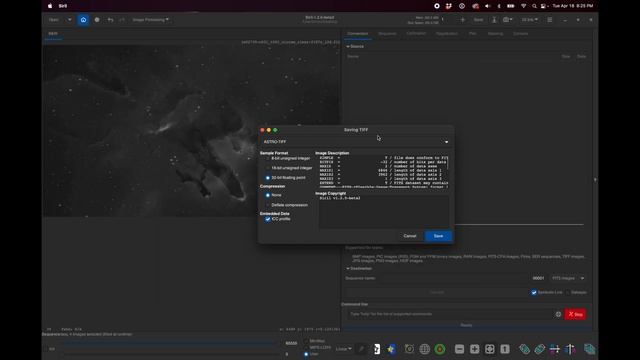Mirror the image vertically
640x360 pixels.
point(570,349)
